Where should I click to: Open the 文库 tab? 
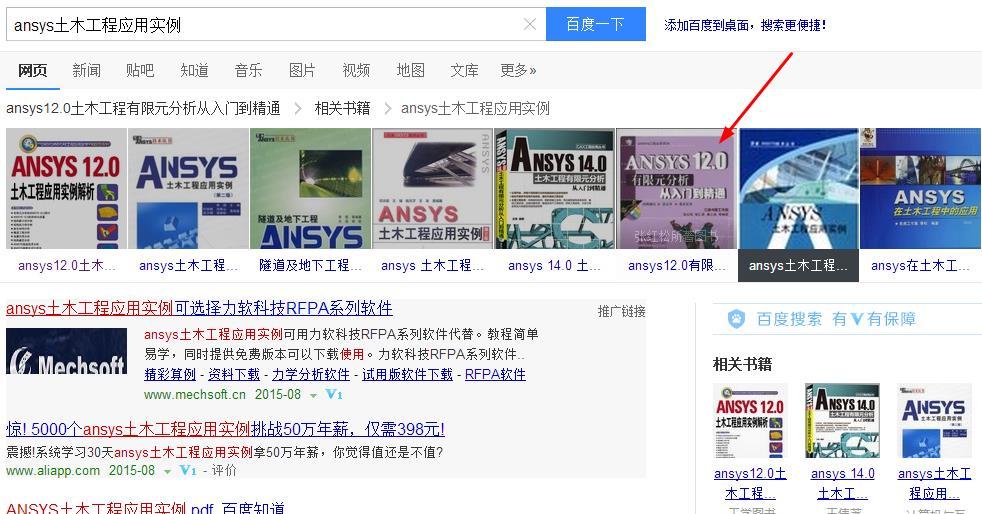pos(464,70)
